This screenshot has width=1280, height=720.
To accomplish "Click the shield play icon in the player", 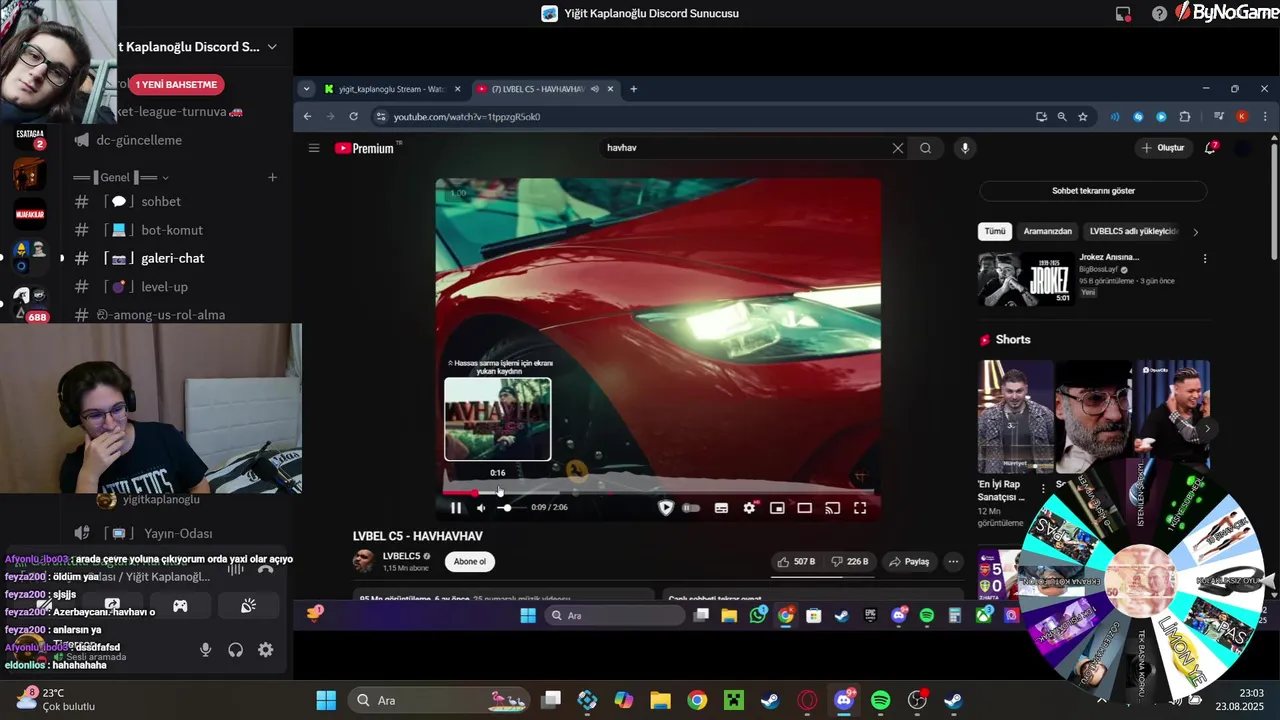I will pyautogui.click(x=665, y=508).
